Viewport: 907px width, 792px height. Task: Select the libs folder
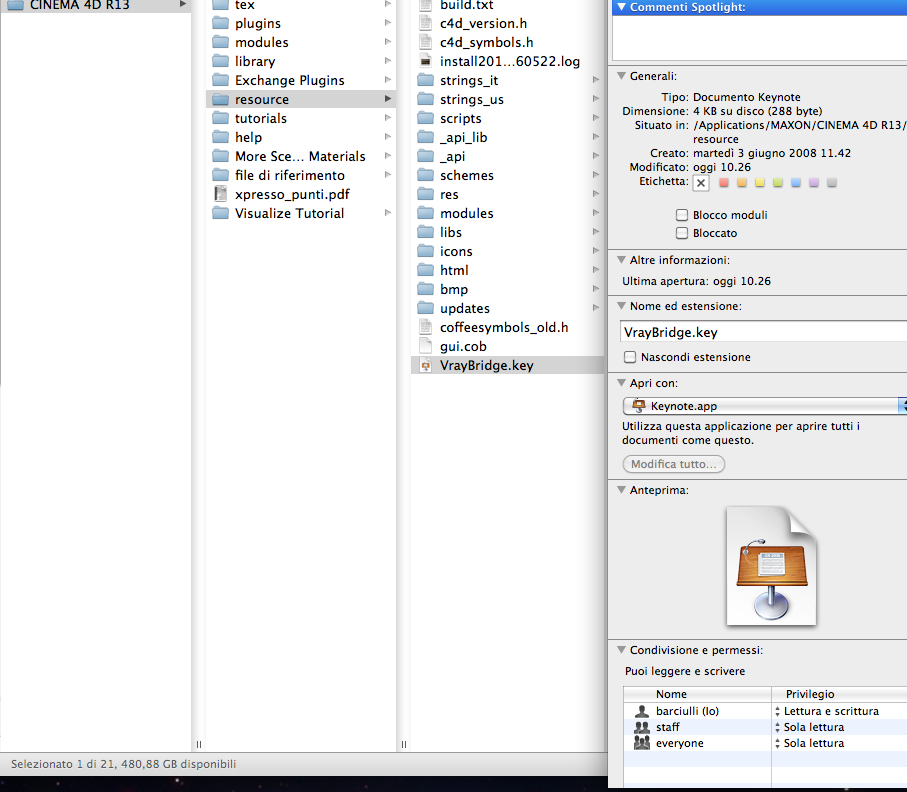(507, 233)
